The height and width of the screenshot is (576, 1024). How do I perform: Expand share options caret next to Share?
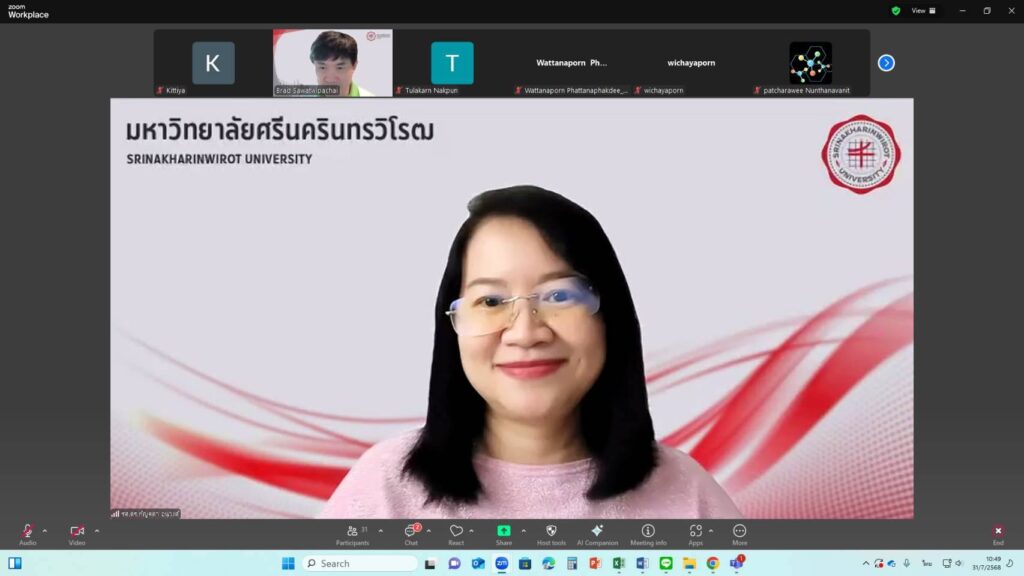click(524, 531)
